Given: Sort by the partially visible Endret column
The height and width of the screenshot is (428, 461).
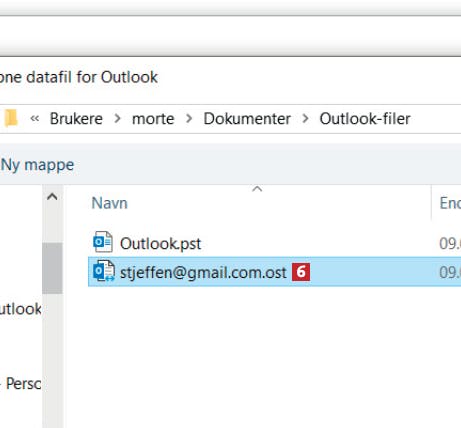Looking at the screenshot, I should 450,203.
